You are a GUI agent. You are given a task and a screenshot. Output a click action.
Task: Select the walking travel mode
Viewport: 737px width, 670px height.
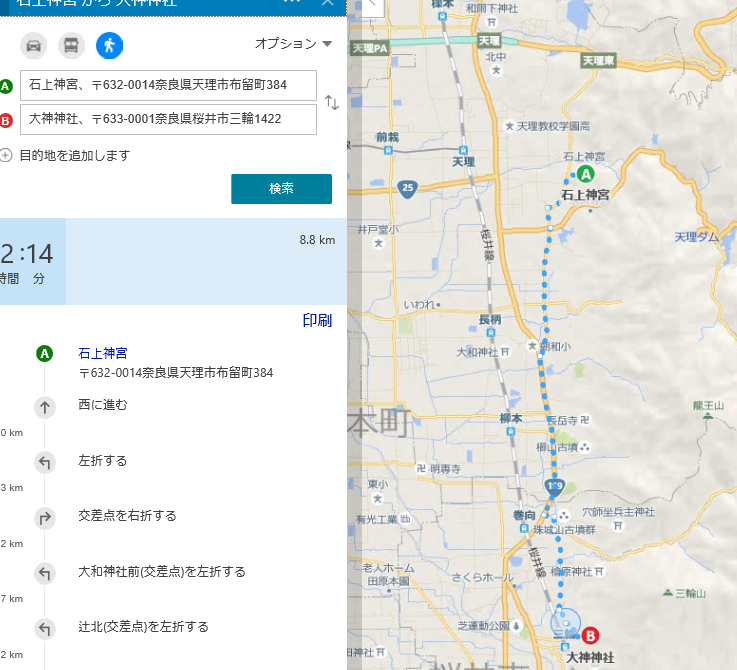coord(109,45)
